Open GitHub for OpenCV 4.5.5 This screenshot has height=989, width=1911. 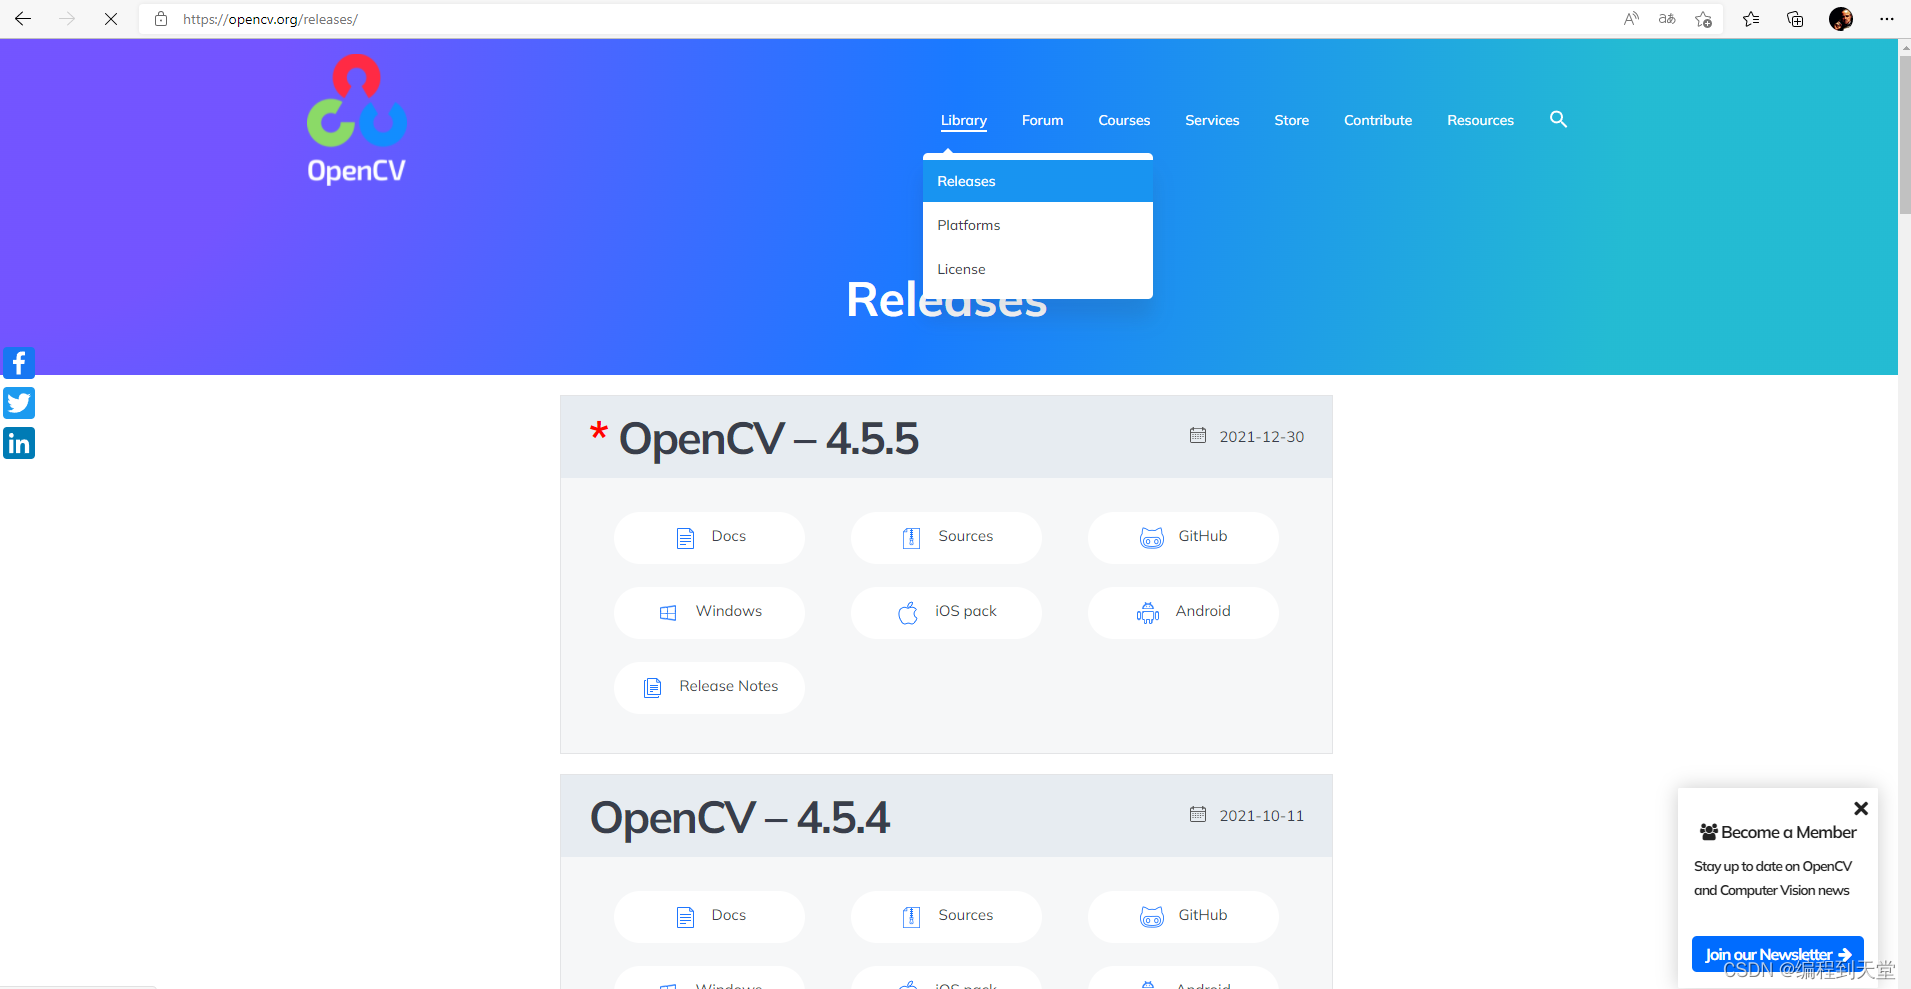point(1183,537)
